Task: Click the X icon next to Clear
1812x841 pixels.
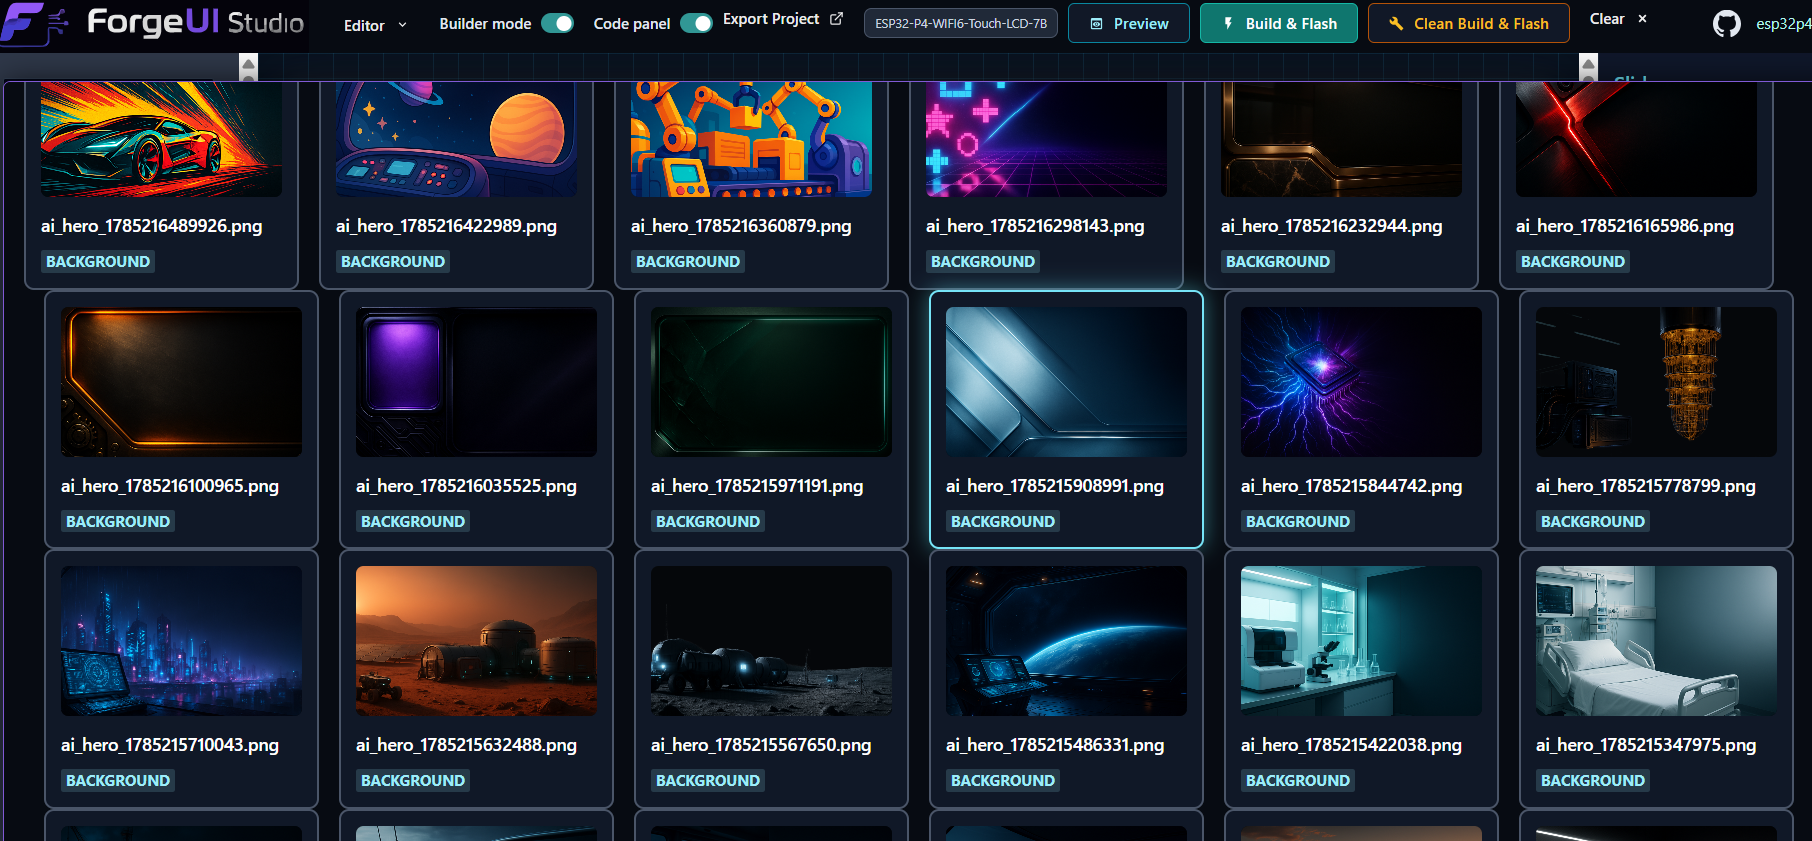Action: click(1642, 19)
